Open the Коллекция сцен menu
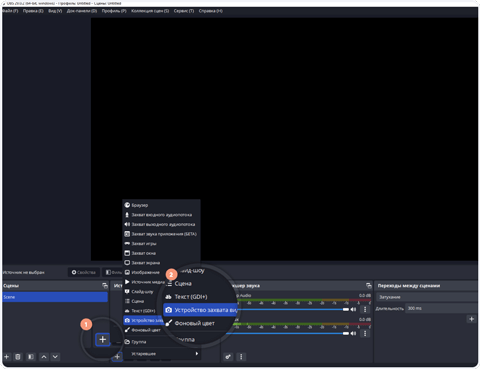480x369 pixels. 150,11
